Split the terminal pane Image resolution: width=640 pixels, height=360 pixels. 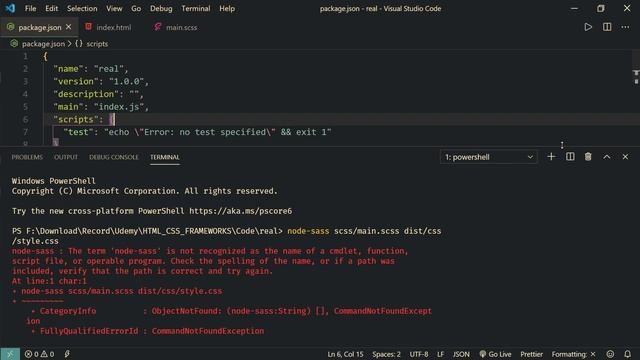click(570, 157)
